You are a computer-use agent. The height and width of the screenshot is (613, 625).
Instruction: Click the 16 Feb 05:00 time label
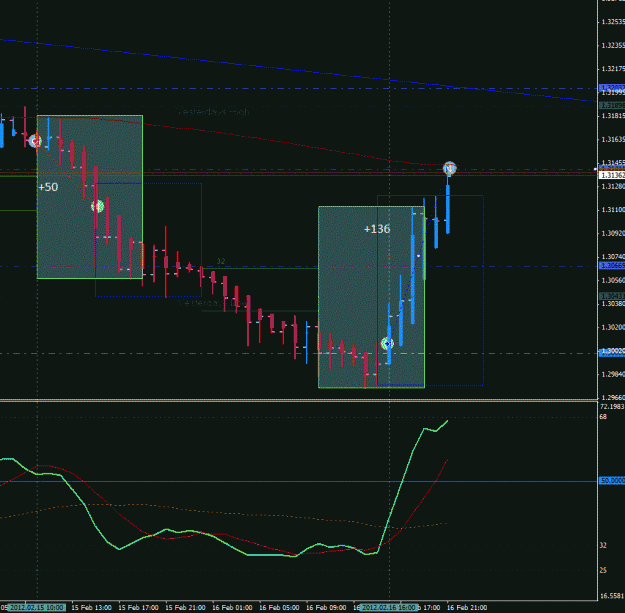coord(279,608)
